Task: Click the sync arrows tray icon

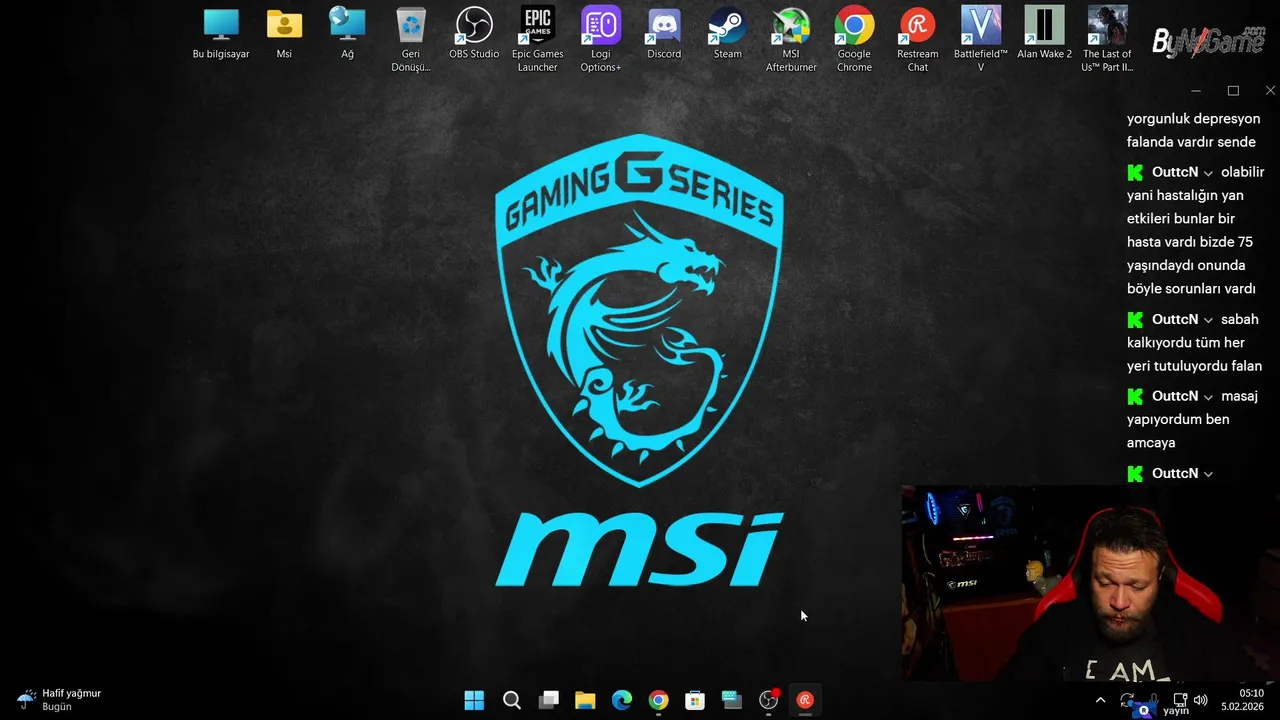Action: point(1127,700)
